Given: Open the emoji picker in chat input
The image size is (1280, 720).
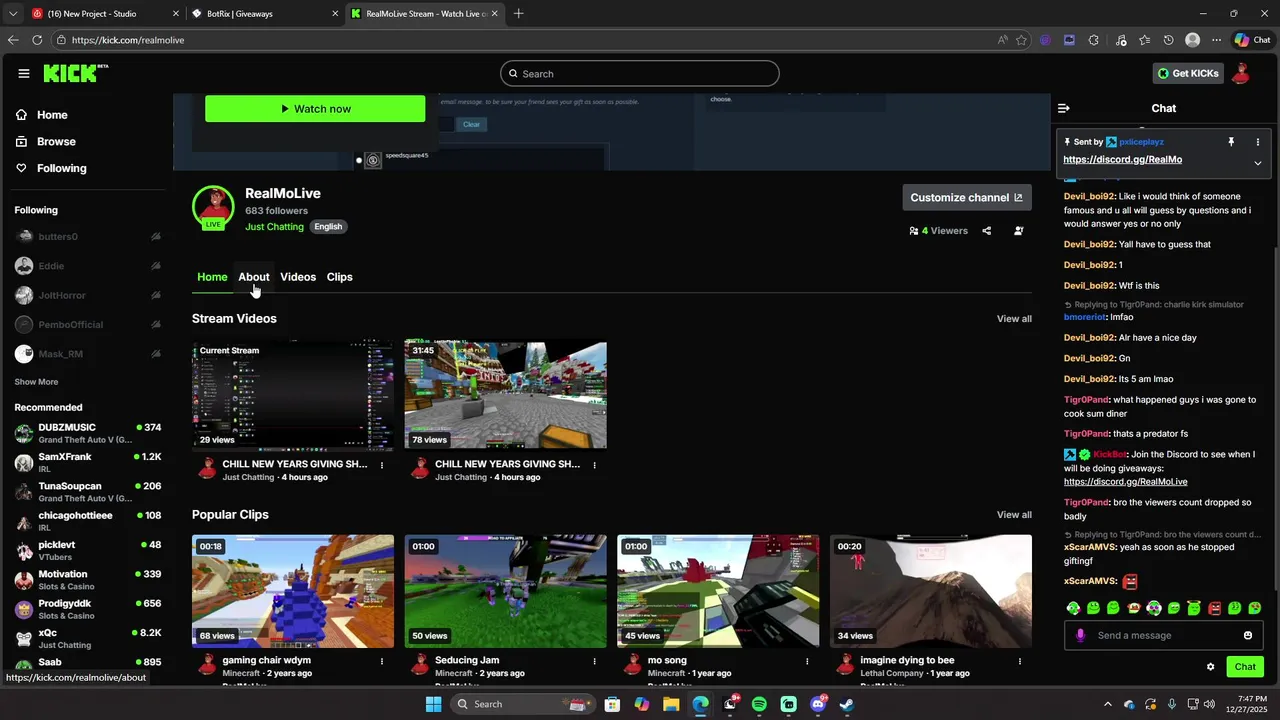Looking at the screenshot, I should point(1247,635).
